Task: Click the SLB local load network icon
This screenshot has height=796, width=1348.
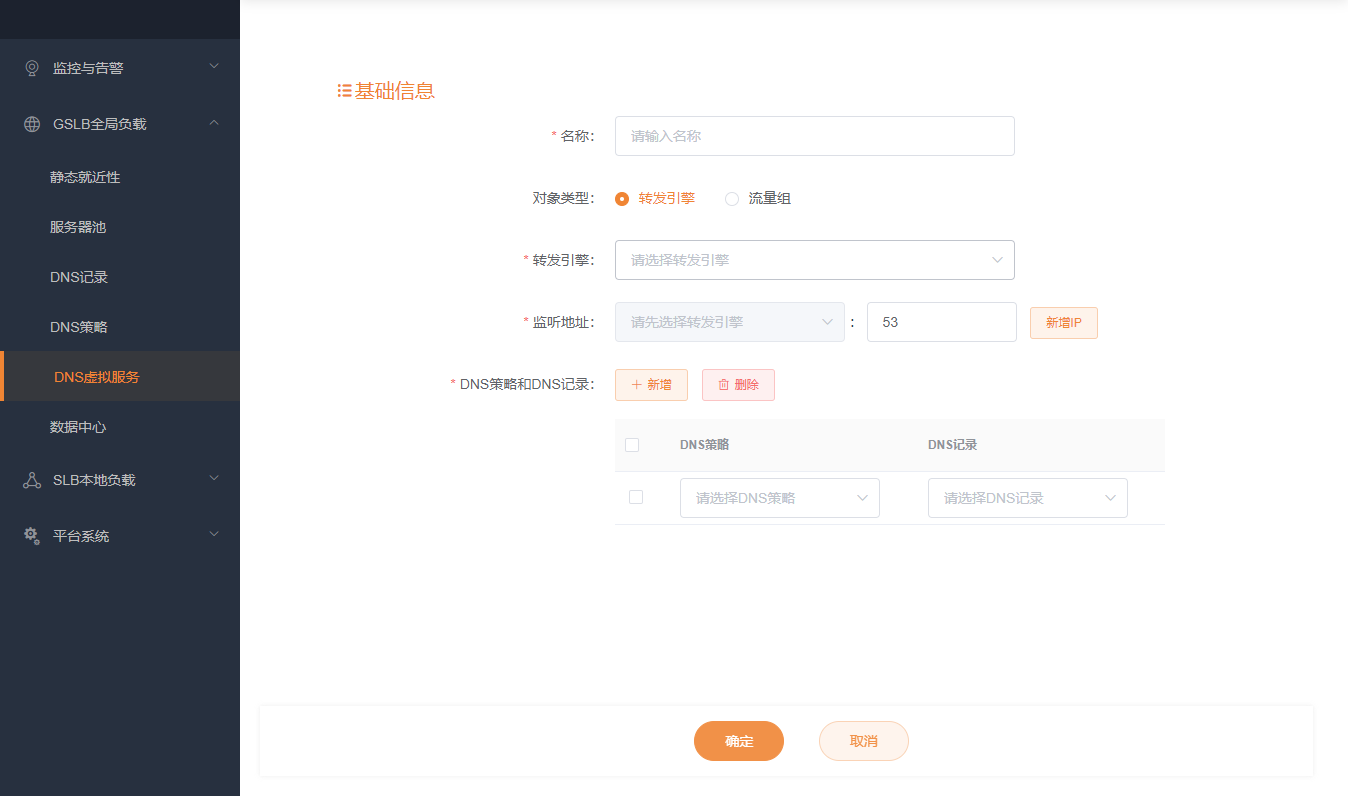Action: point(32,480)
